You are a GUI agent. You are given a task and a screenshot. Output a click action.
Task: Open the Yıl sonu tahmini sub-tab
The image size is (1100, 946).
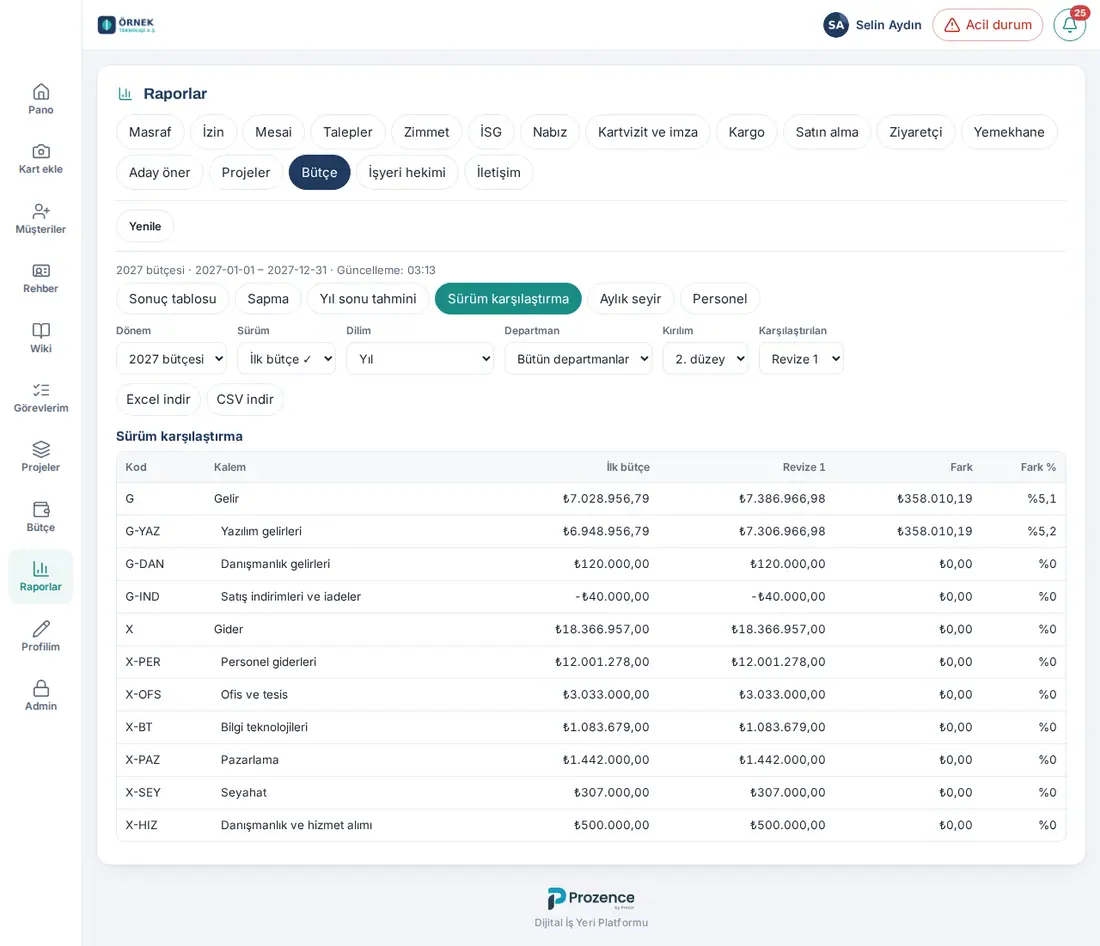[368, 299]
